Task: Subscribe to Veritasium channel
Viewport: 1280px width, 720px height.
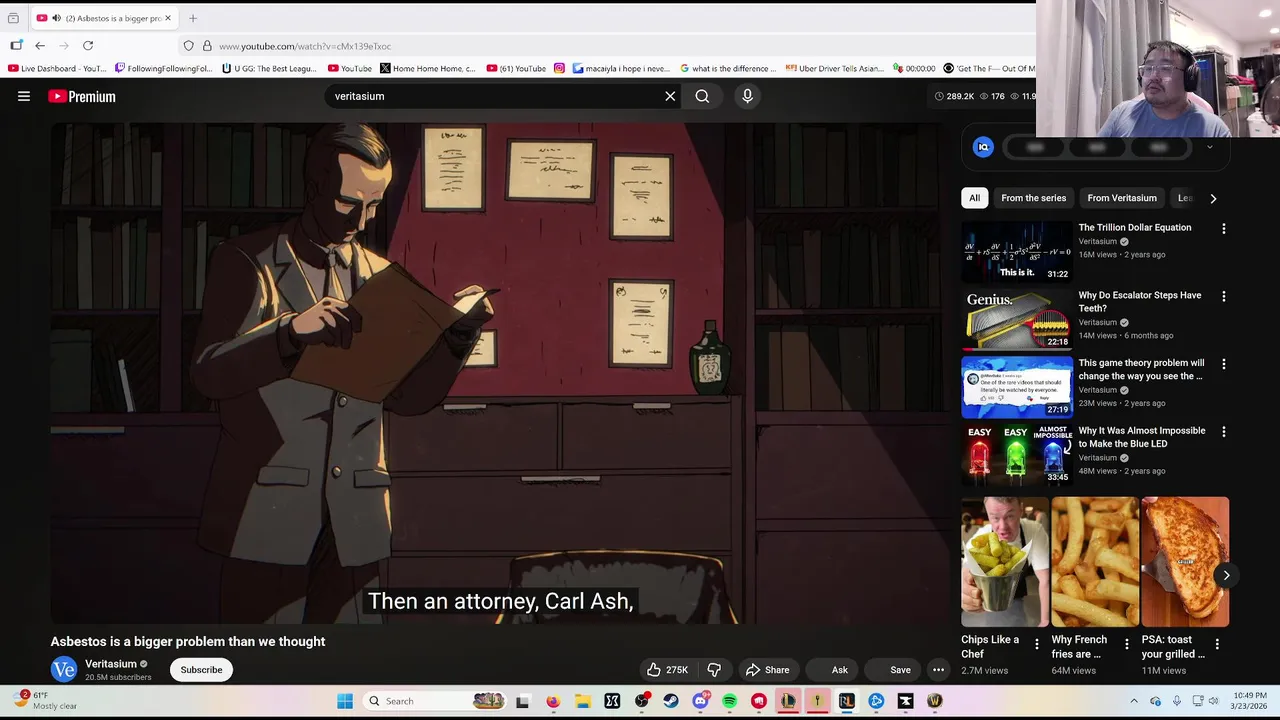Action: click(x=201, y=670)
